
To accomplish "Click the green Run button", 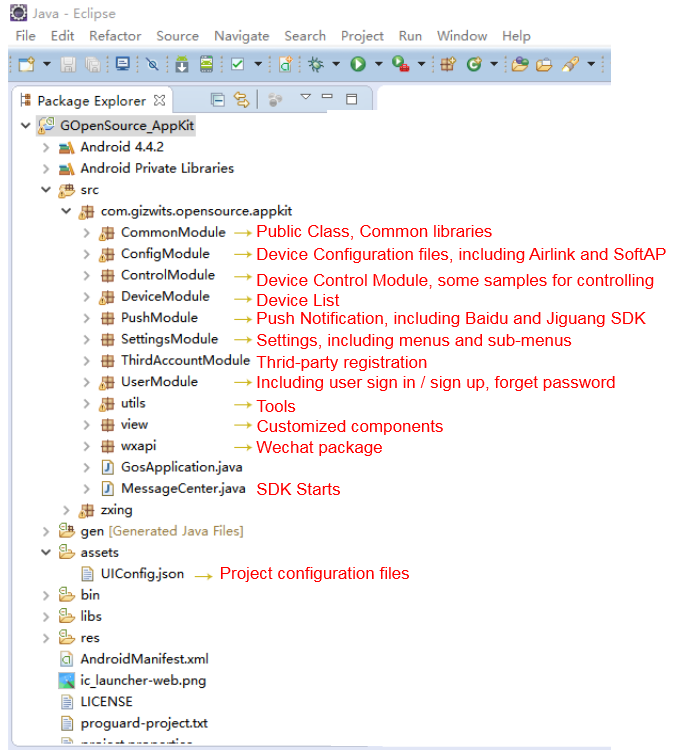I will [x=358, y=64].
